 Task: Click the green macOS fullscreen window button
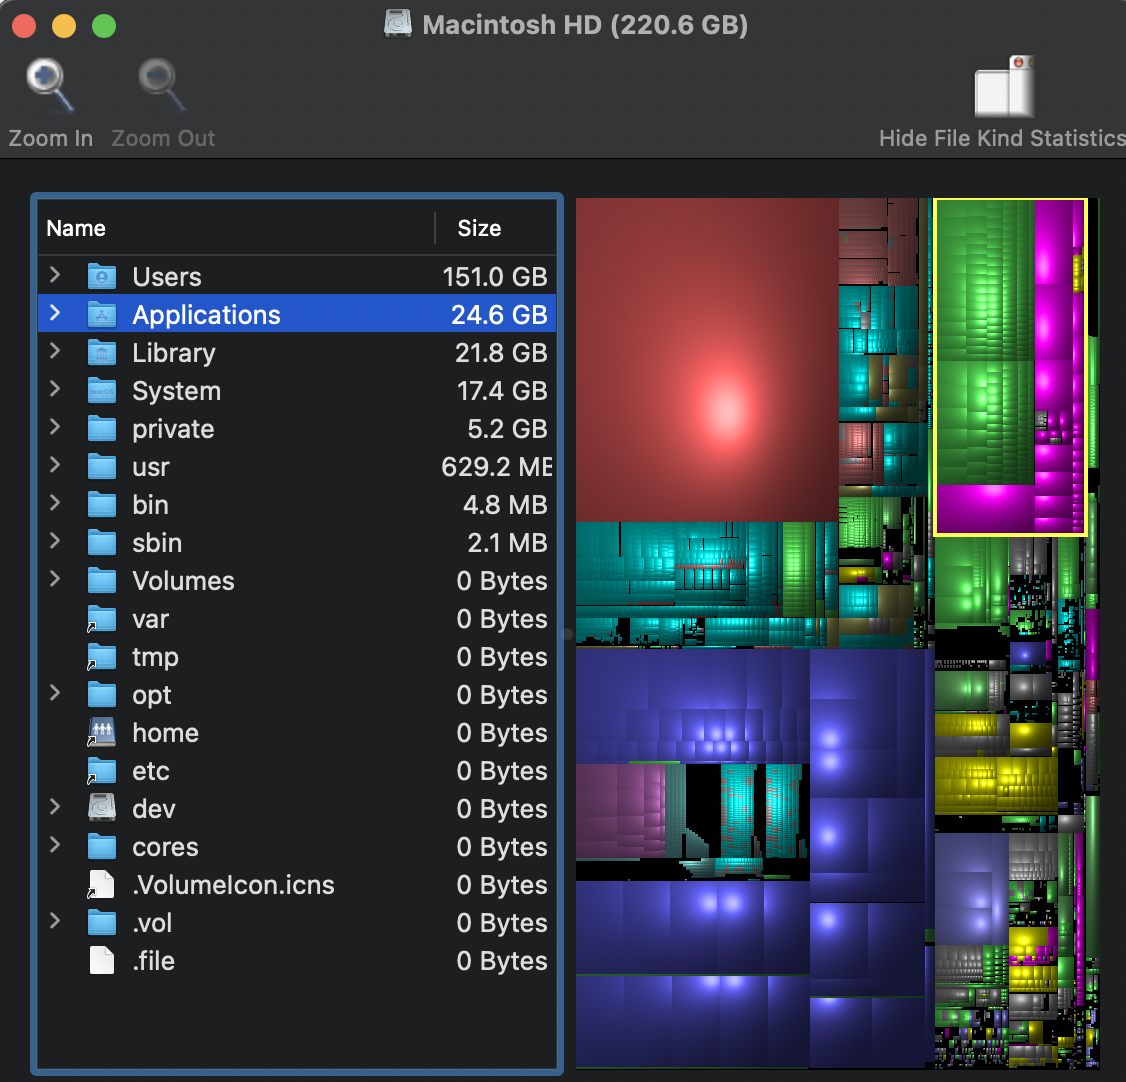[104, 26]
